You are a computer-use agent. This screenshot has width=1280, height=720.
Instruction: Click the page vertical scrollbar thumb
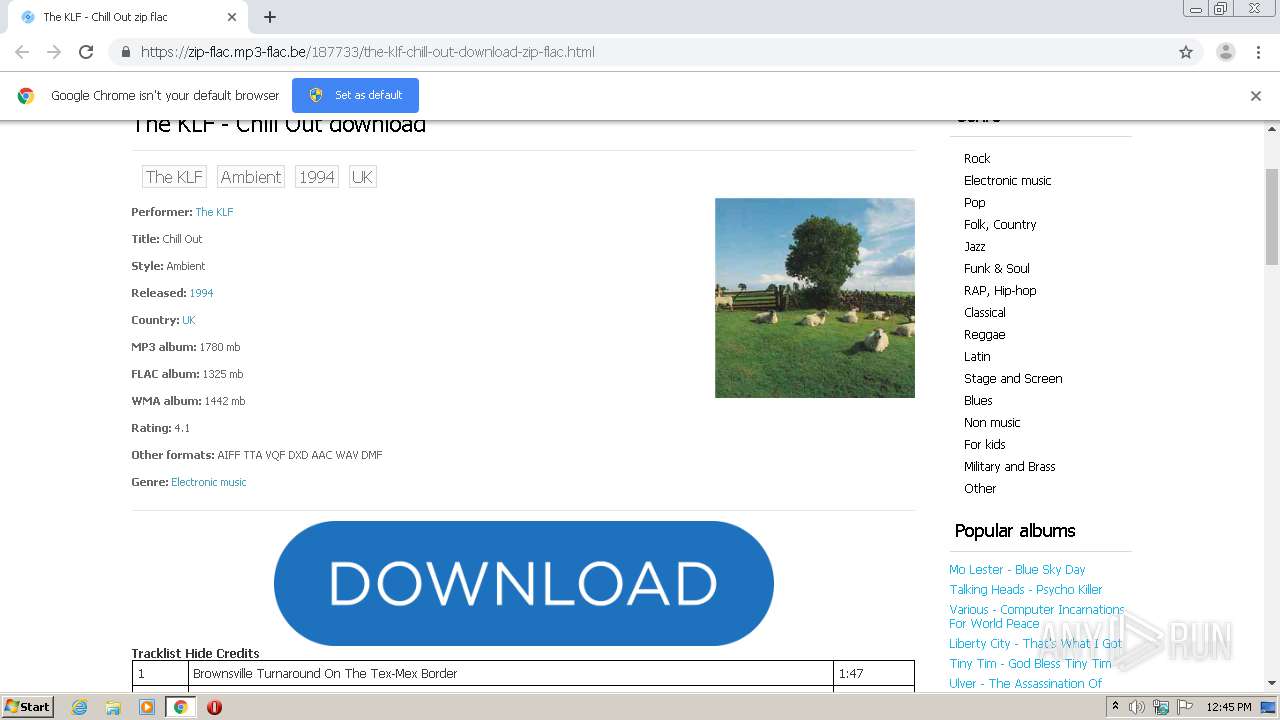tap(1272, 216)
